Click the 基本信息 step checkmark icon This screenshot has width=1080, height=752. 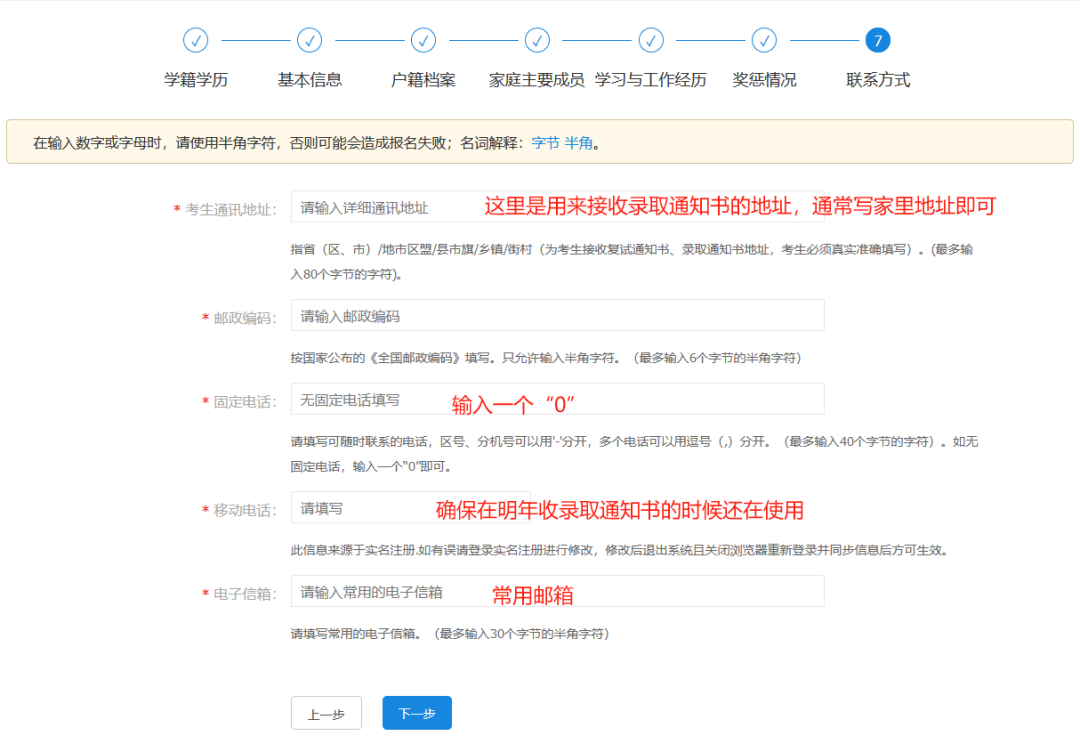(x=309, y=40)
